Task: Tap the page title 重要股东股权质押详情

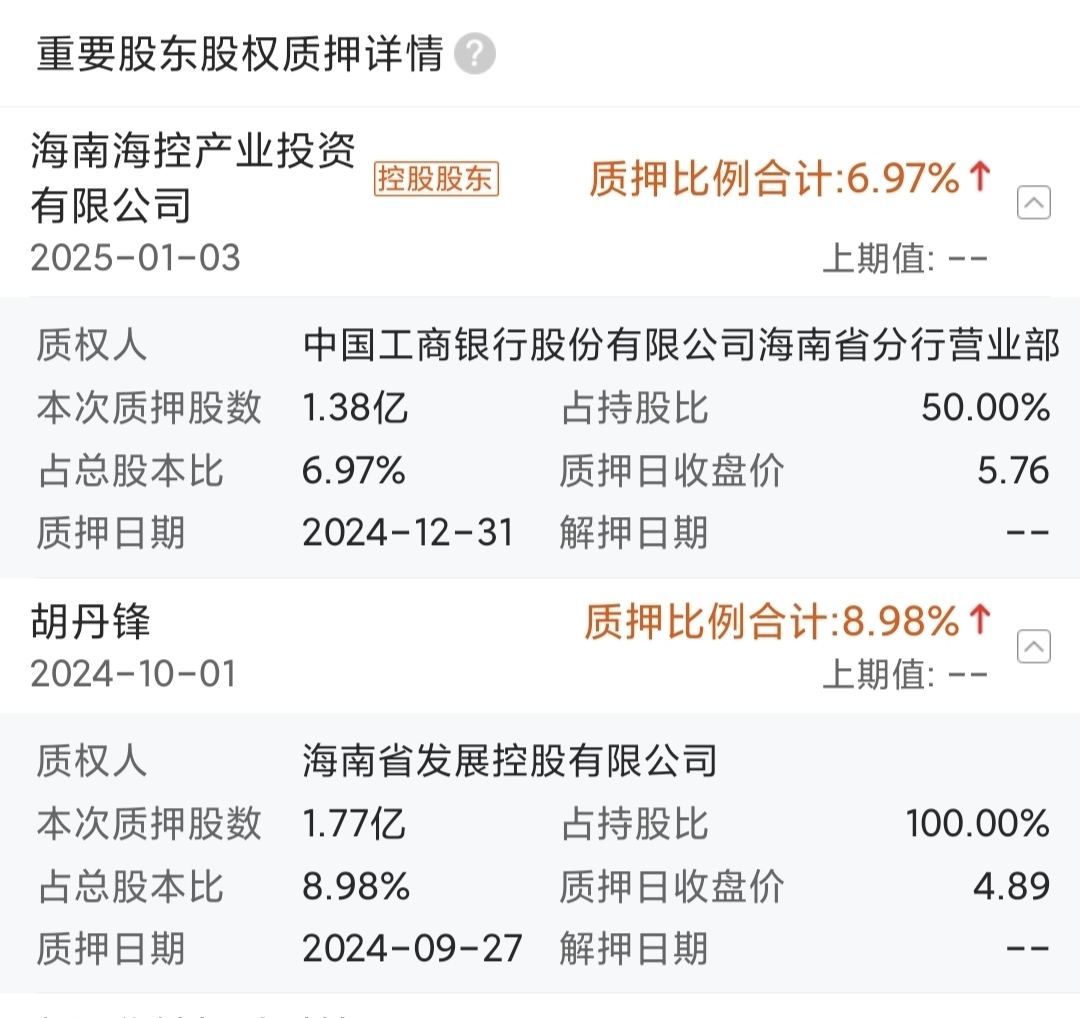Action: (240, 54)
